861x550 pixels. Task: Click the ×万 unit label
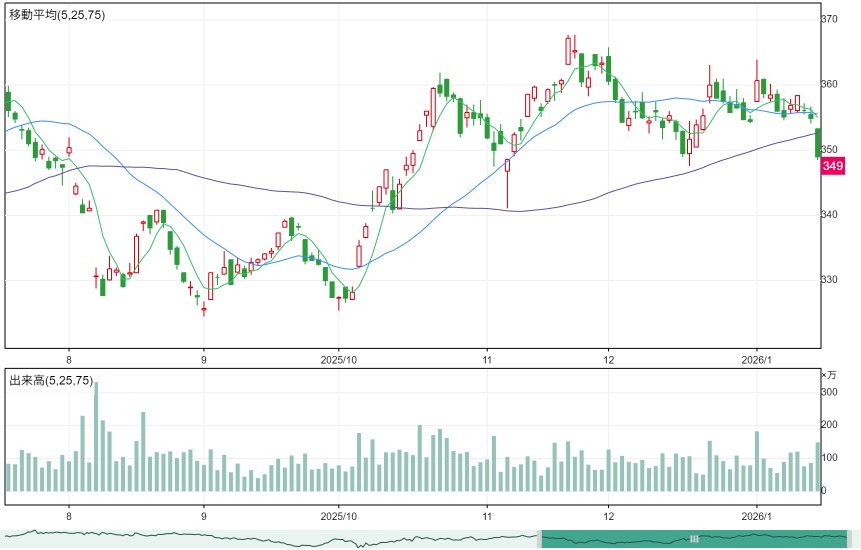[x=829, y=375]
